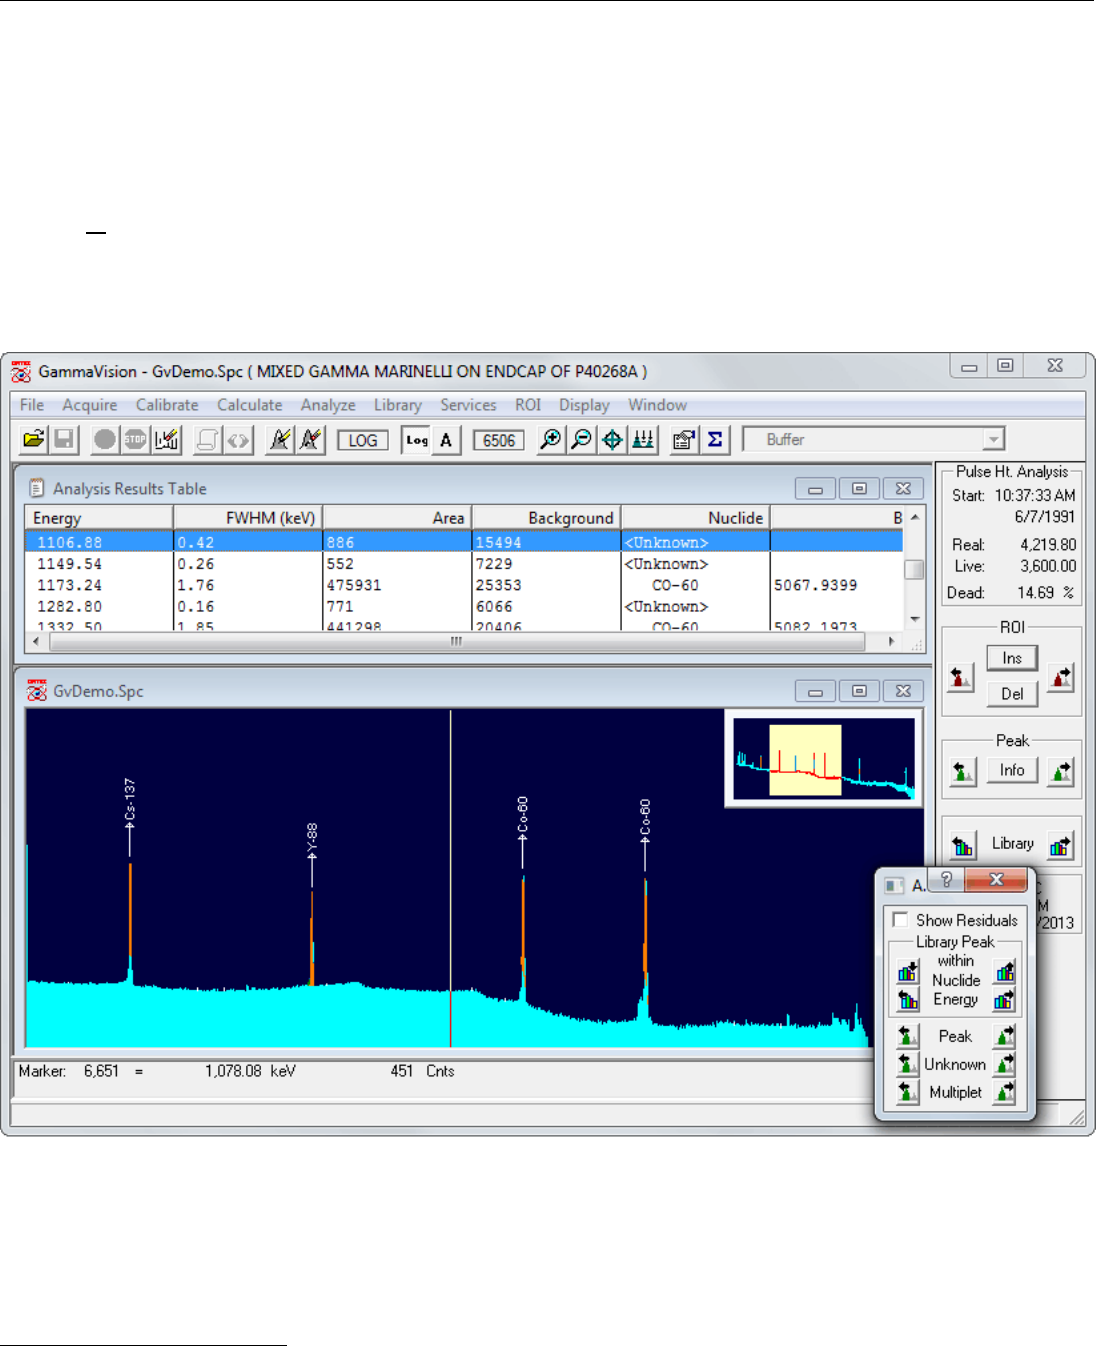The height and width of the screenshot is (1346, 1096).
Task: Click next peak icon right of Info
Action: point(1061,771)
